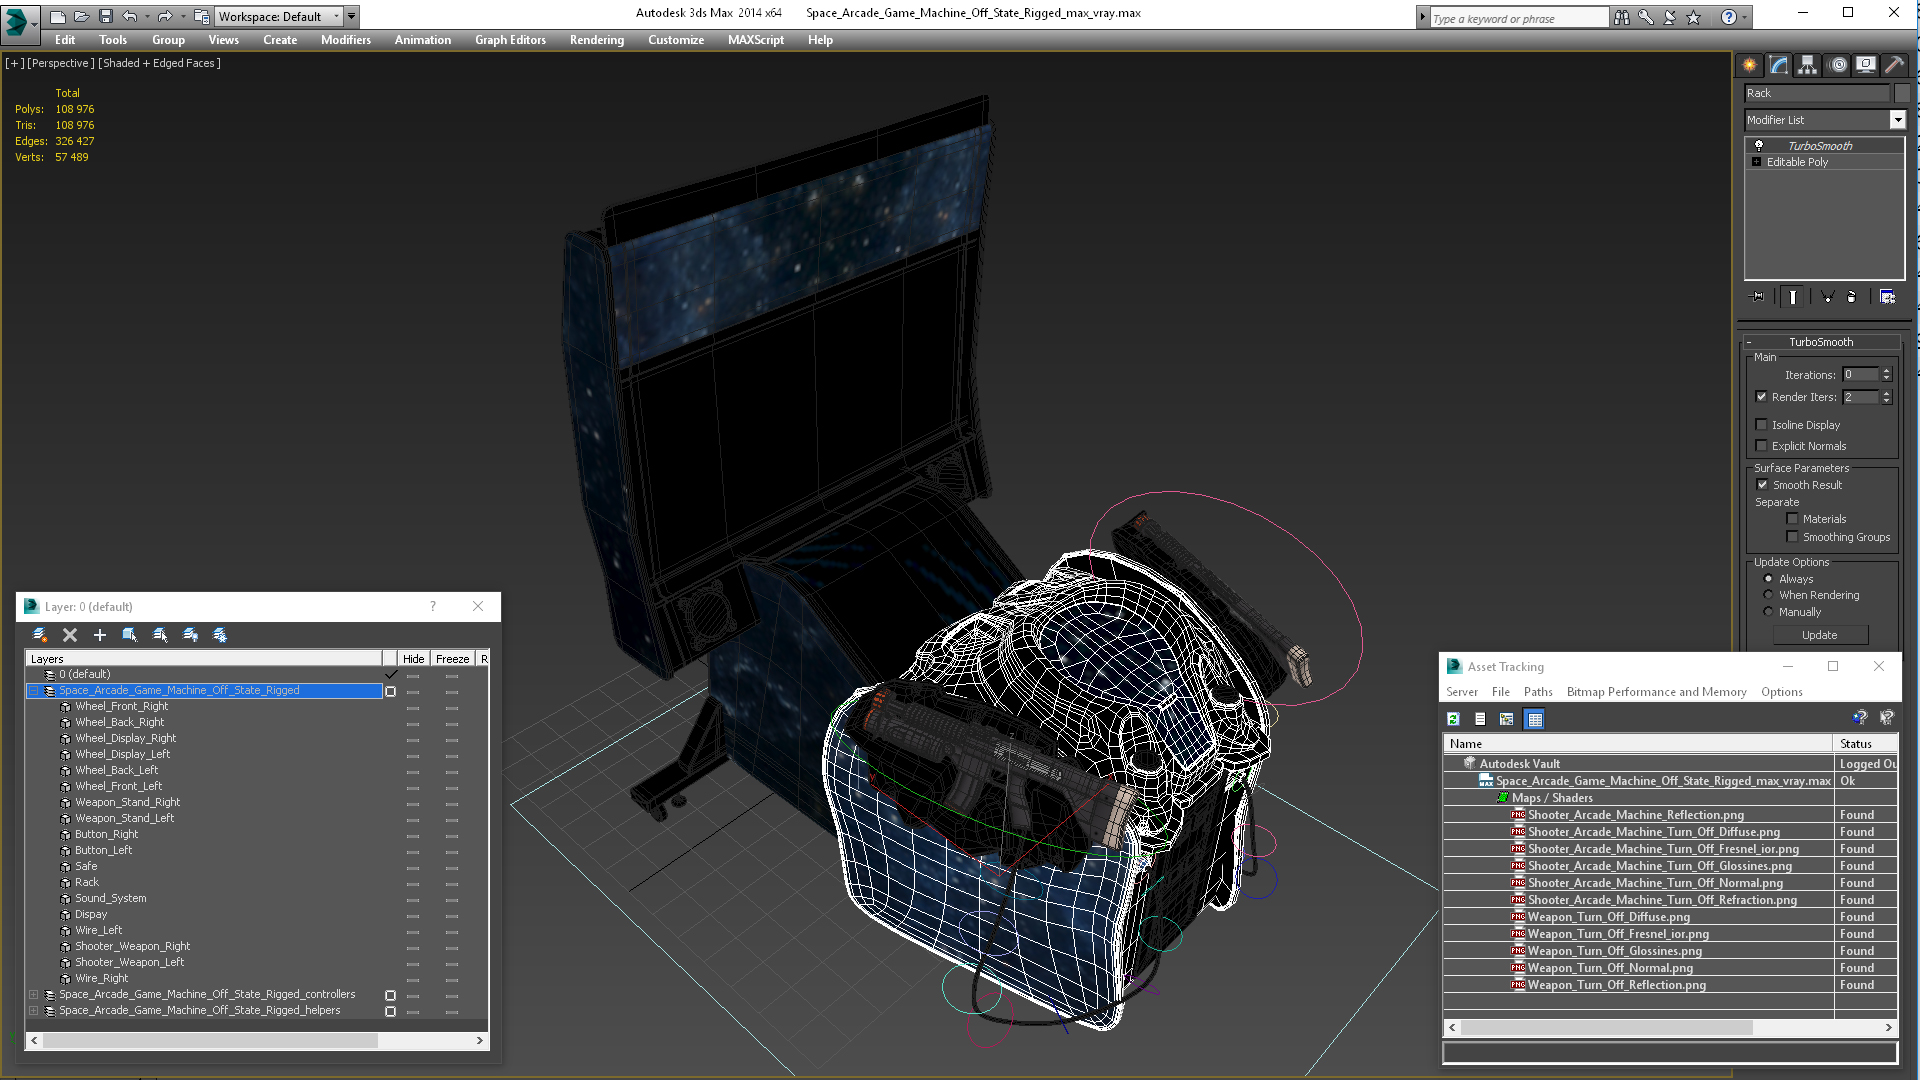Viewport: 1920px width, 1080px height.
Task: Click the Hide column header in Layer dialog
Action: tap(414, 659)
